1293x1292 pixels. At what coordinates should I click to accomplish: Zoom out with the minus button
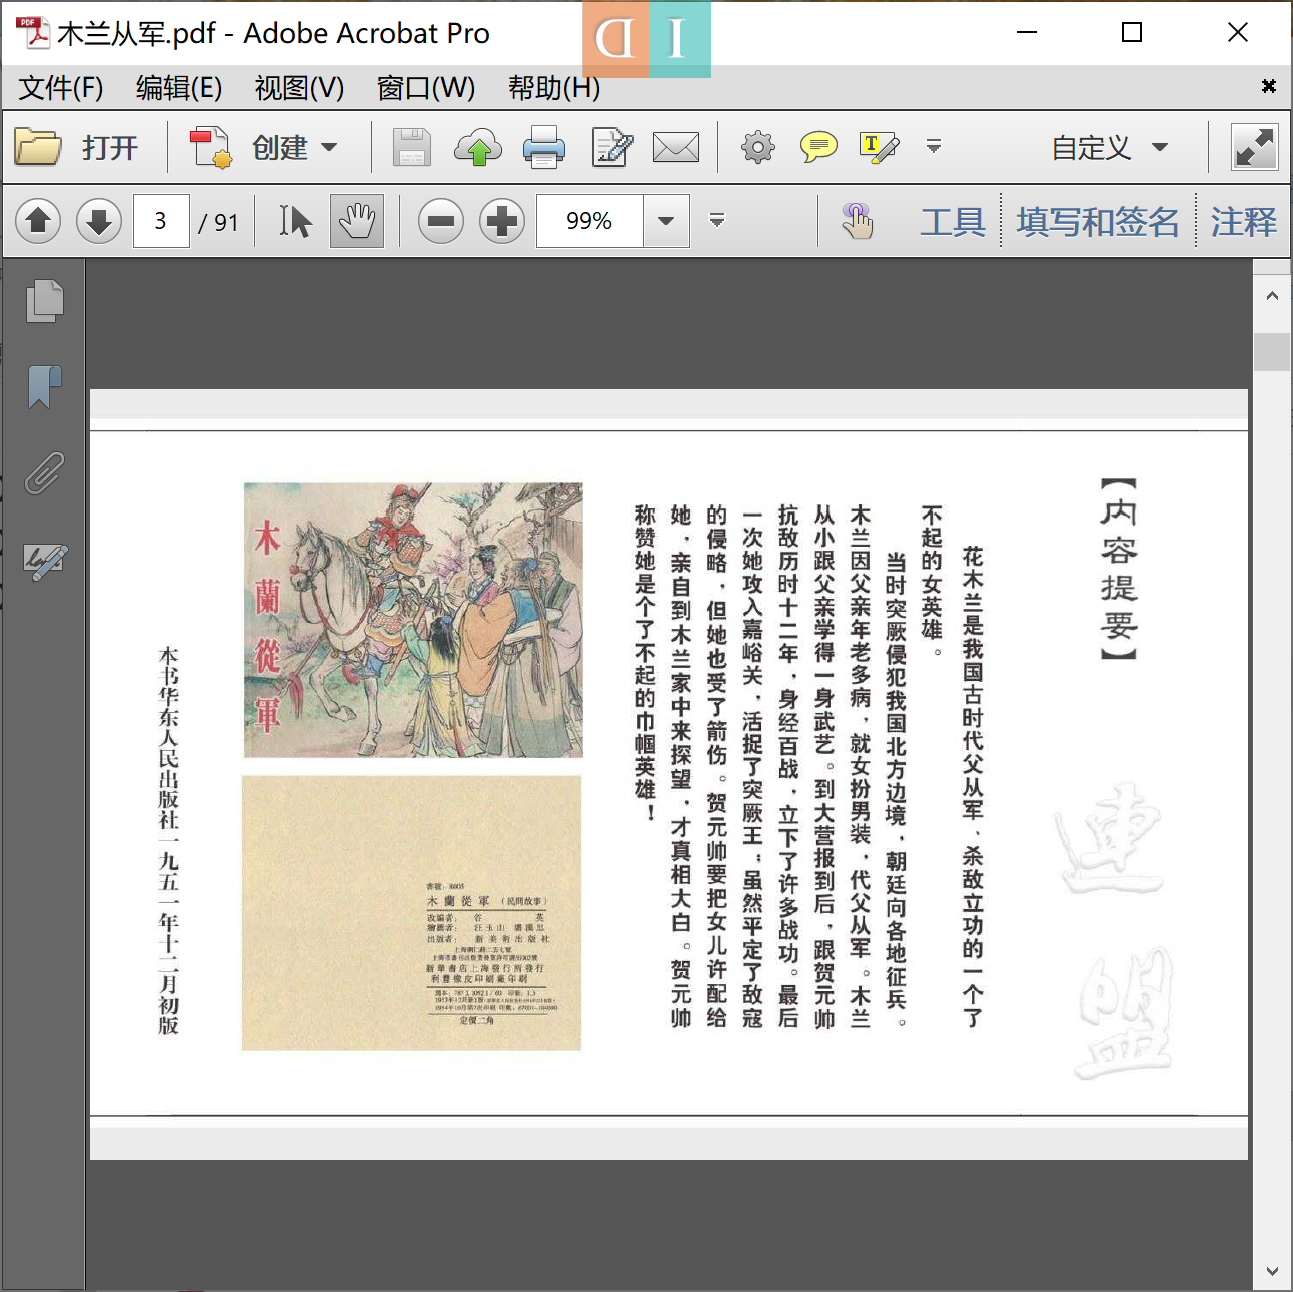440,221
